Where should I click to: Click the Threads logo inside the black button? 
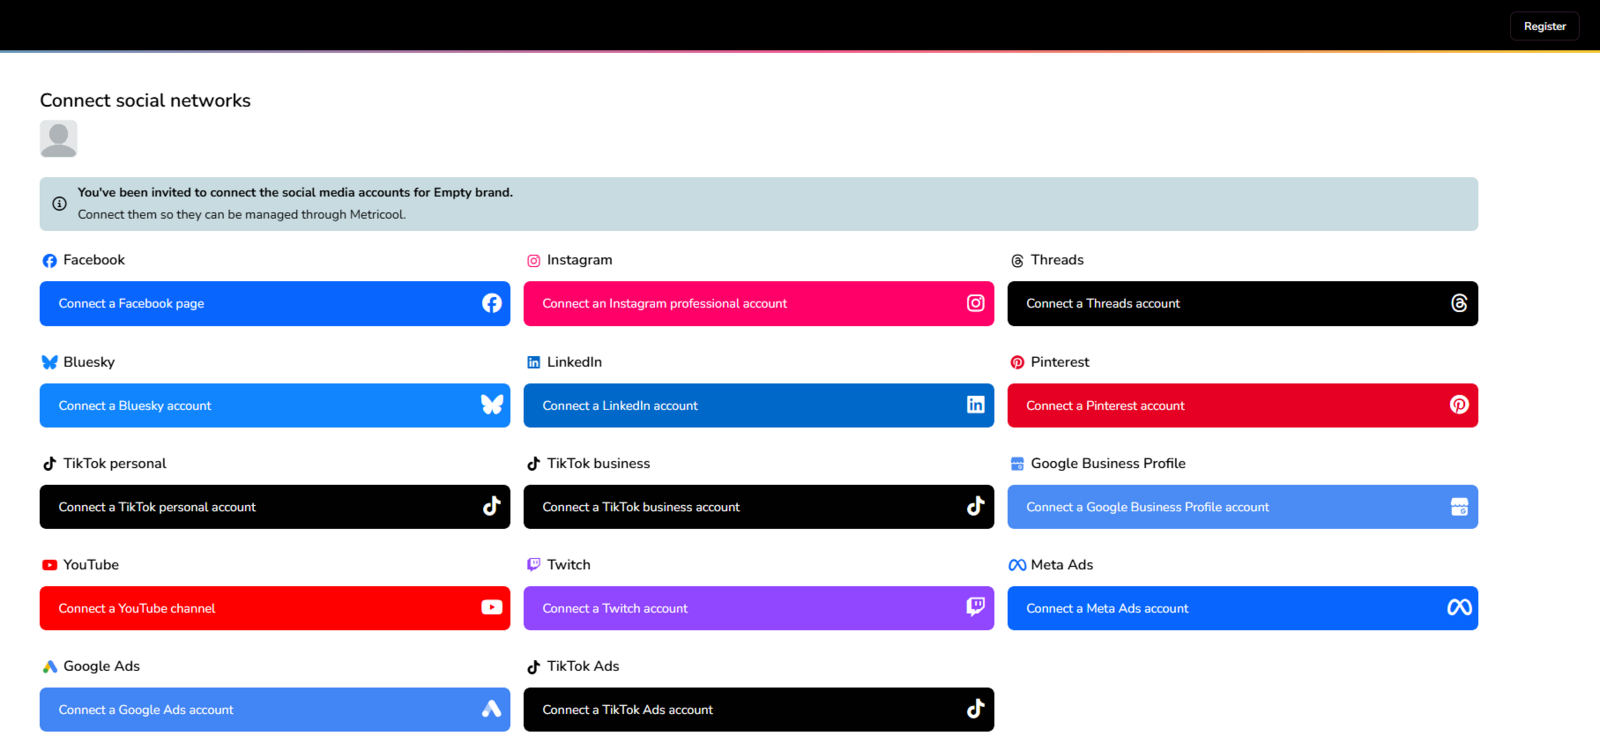[1459, 303]
